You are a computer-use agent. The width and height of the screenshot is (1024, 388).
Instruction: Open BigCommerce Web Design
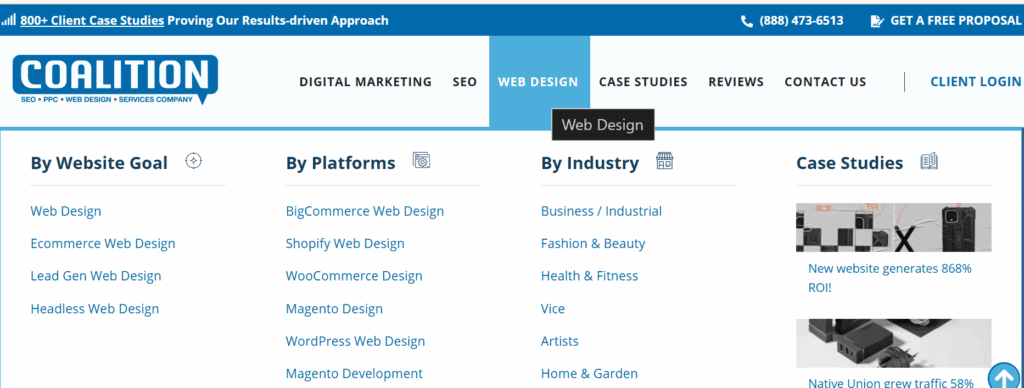pos(364,211)
